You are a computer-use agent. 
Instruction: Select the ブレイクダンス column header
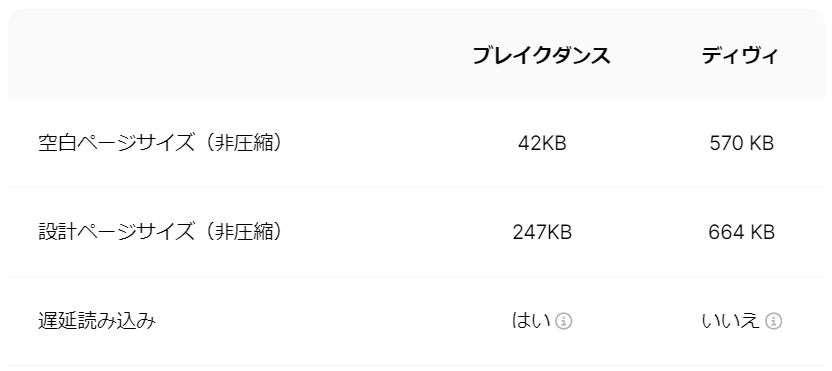[541, 56]
